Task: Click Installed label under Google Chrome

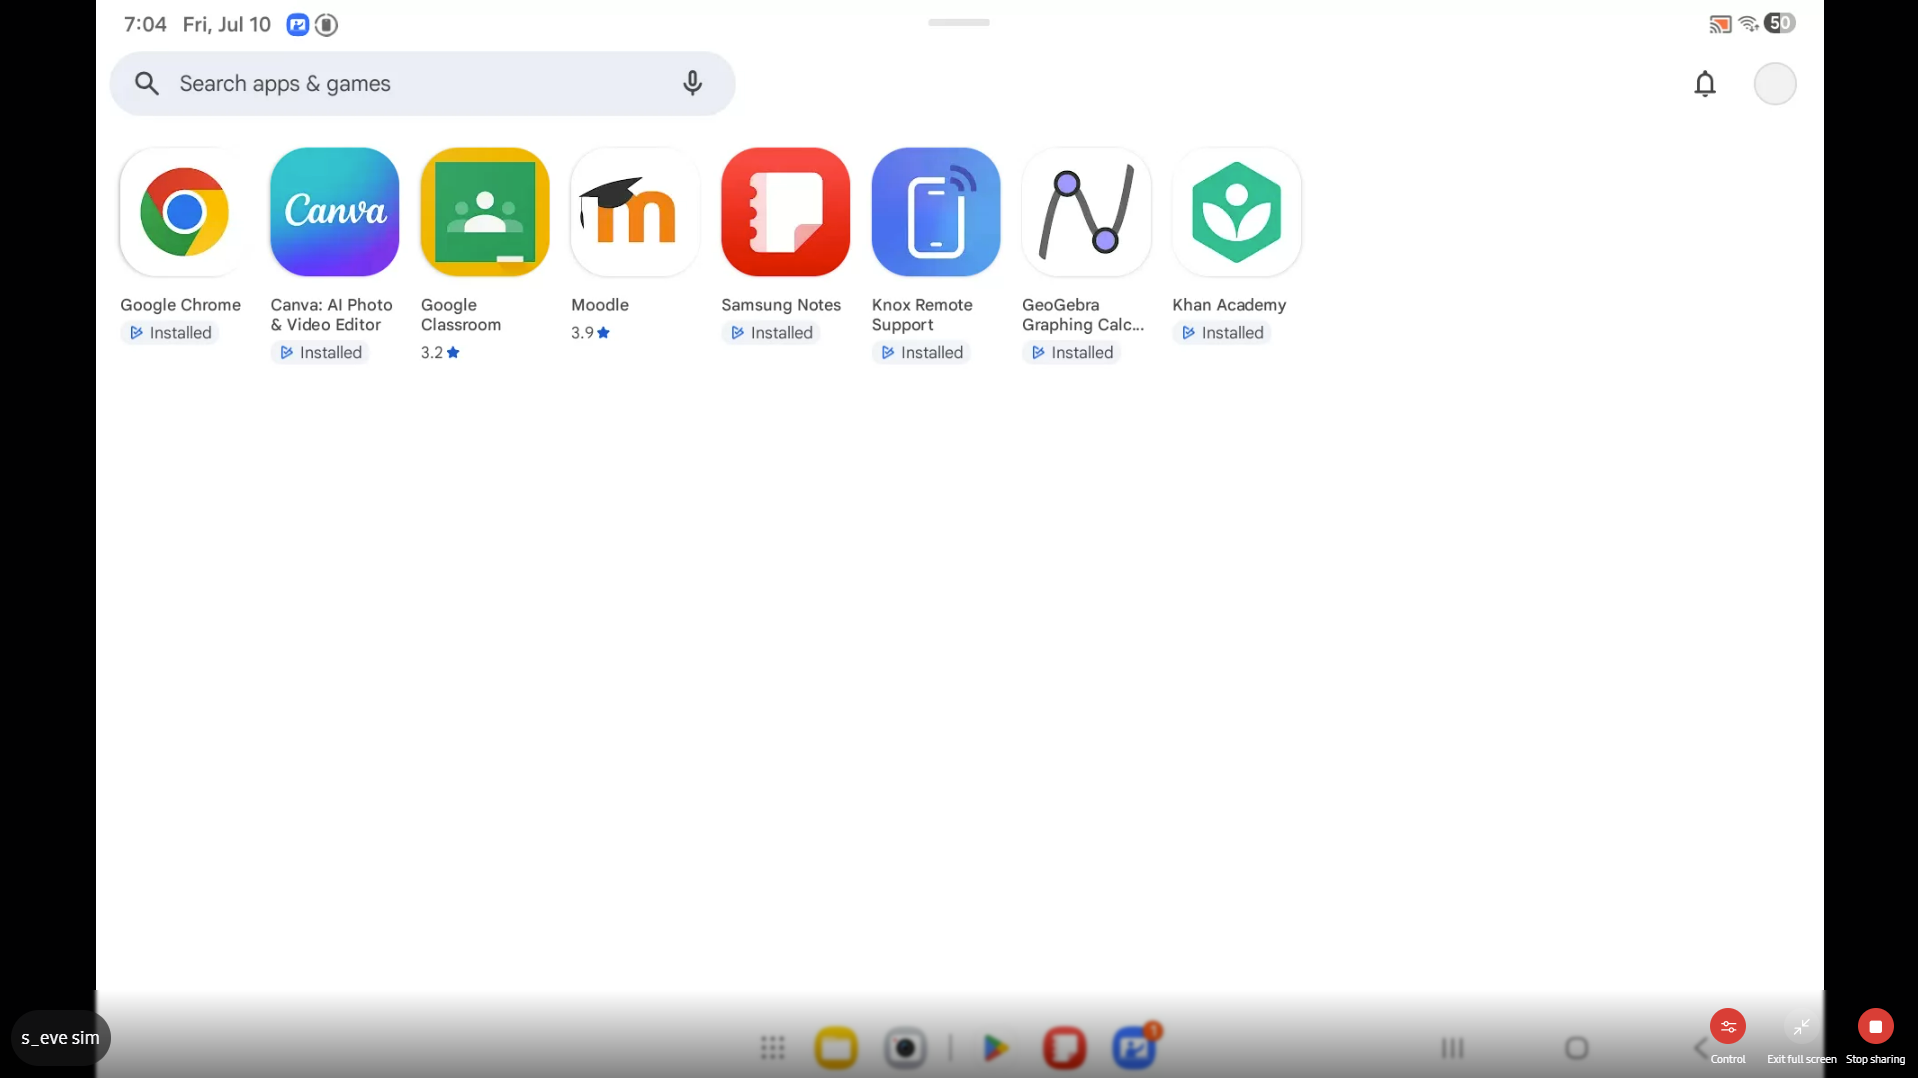Action: tap(170, 333)
